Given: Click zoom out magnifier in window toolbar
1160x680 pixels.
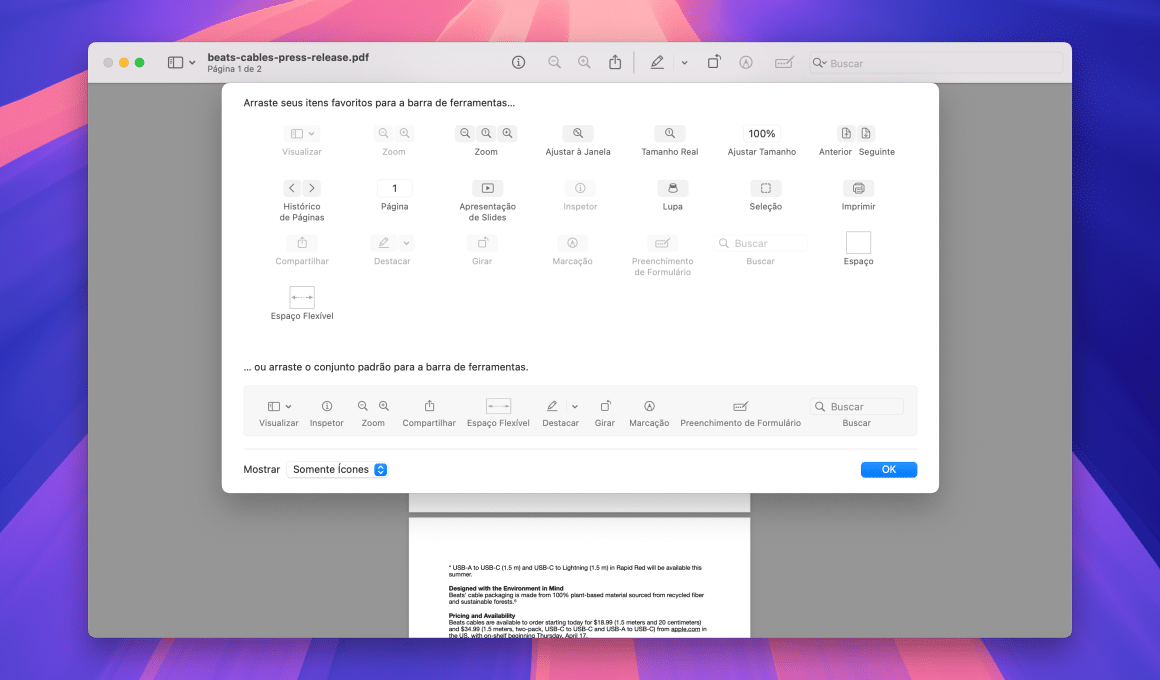Looking at the screenshot, I should tap(554, 63).
